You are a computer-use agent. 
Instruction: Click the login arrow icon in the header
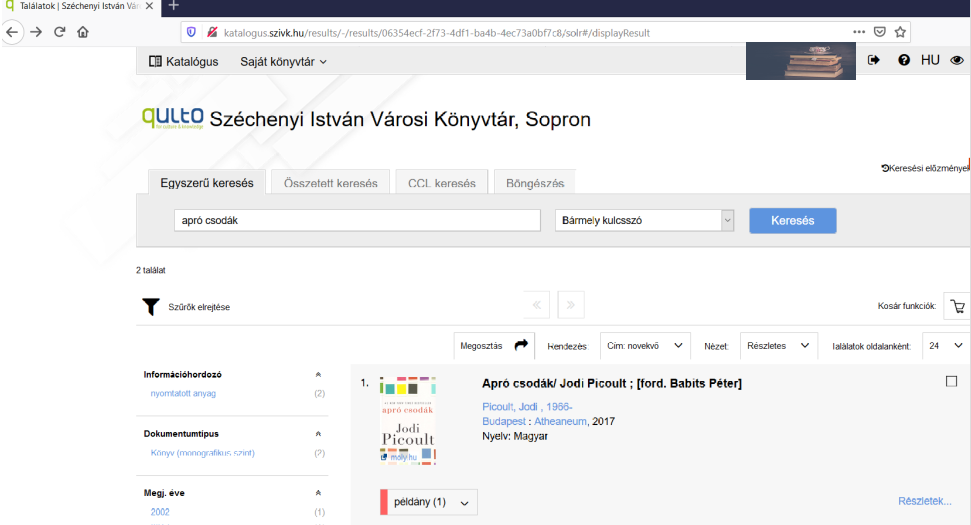874,60
